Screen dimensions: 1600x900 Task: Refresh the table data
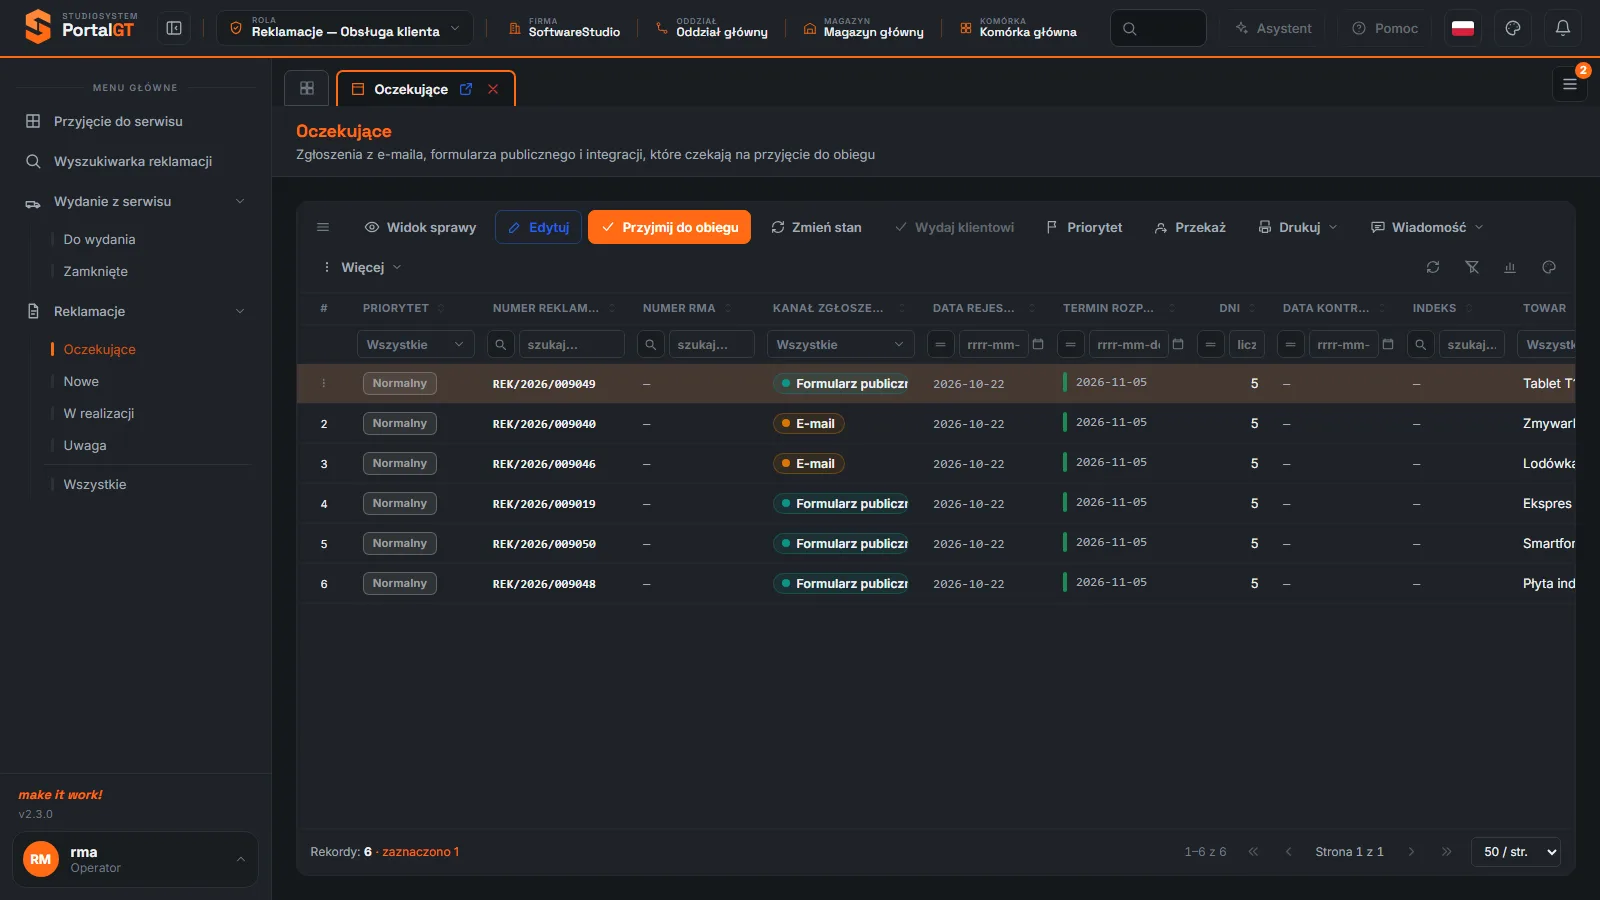(1433, 267)
